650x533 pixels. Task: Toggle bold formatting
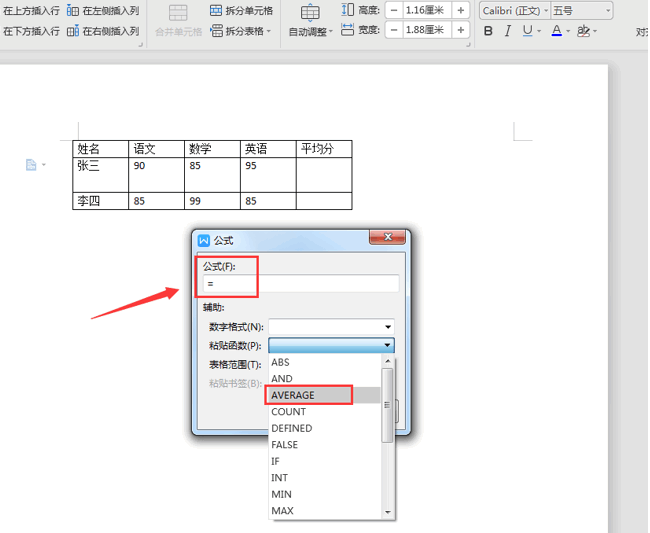(488, 31)
